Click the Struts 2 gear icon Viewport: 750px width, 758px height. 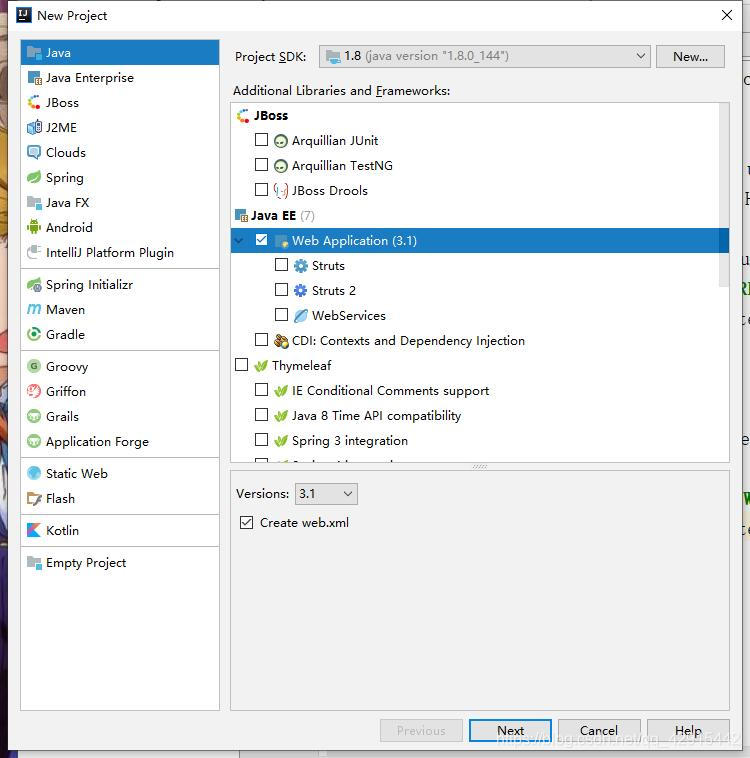(x=300, y=291)
